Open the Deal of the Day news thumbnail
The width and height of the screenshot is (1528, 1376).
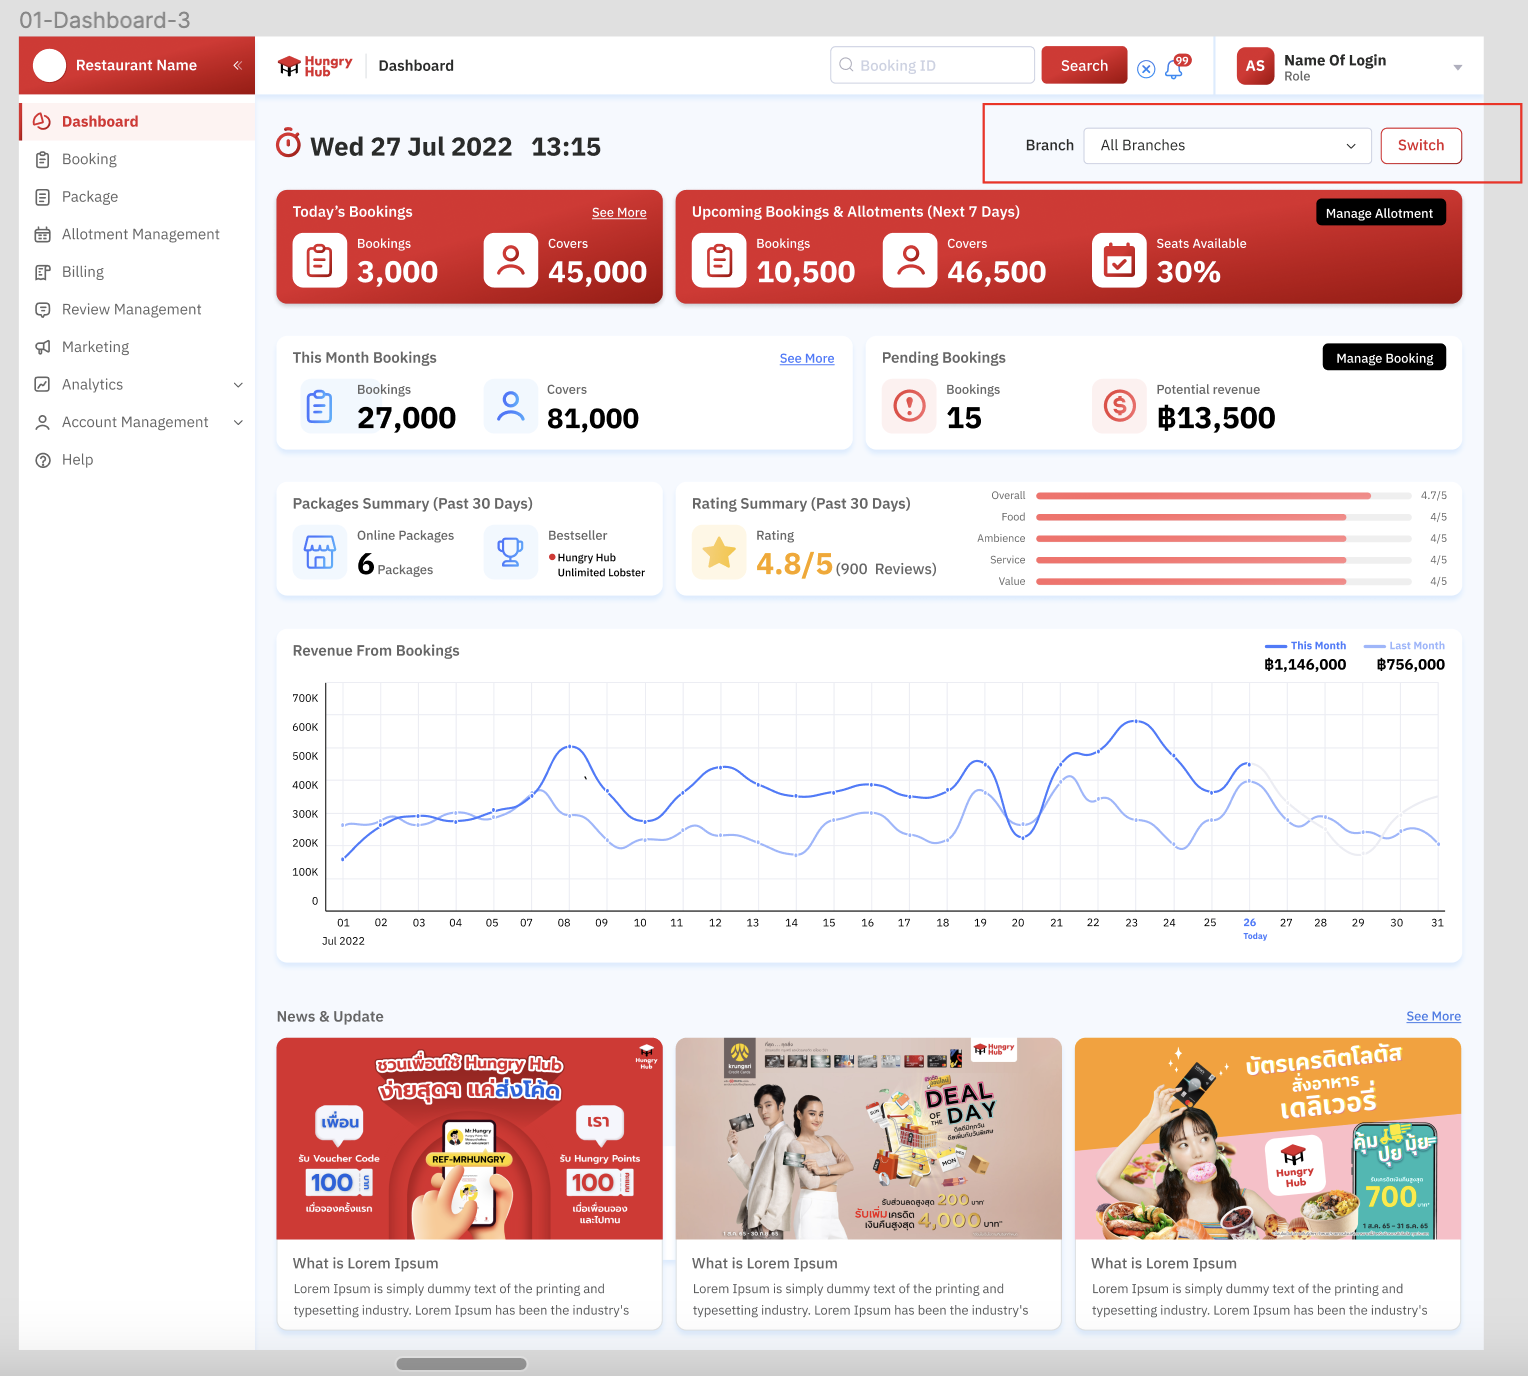(868, 1138)
